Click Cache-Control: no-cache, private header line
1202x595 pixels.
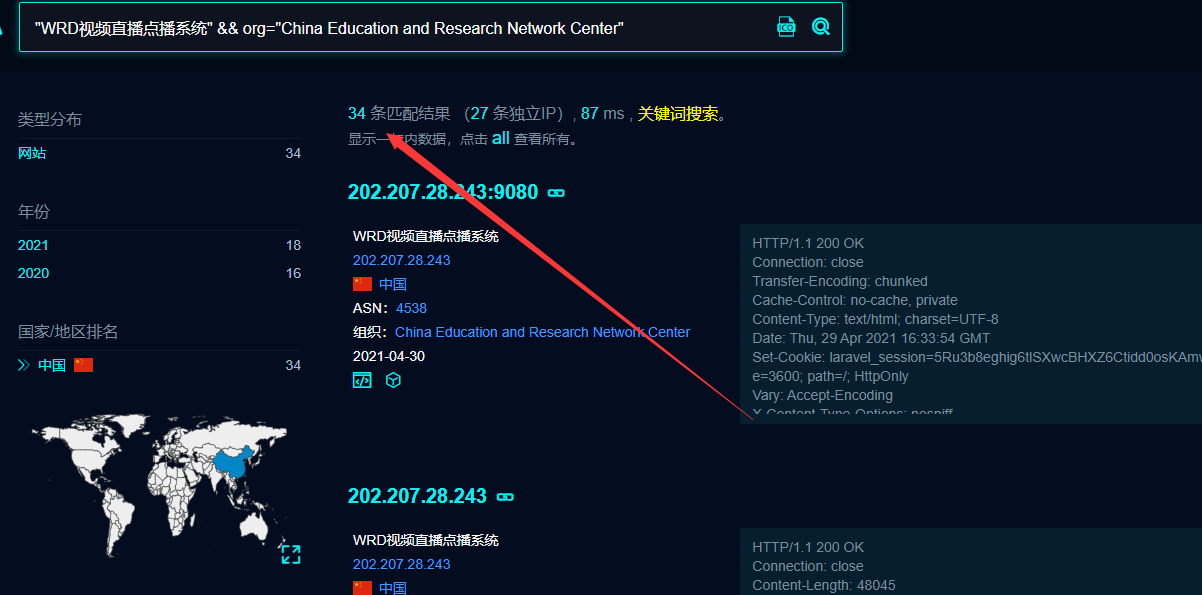[855, 300]
